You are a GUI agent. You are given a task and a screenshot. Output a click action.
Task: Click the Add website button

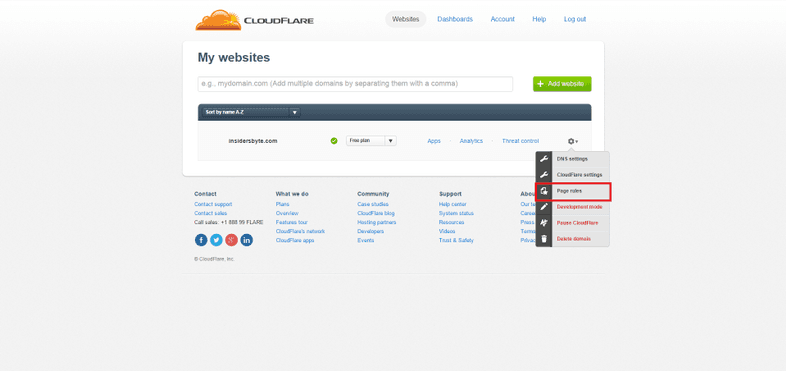(x=562, y=84)
